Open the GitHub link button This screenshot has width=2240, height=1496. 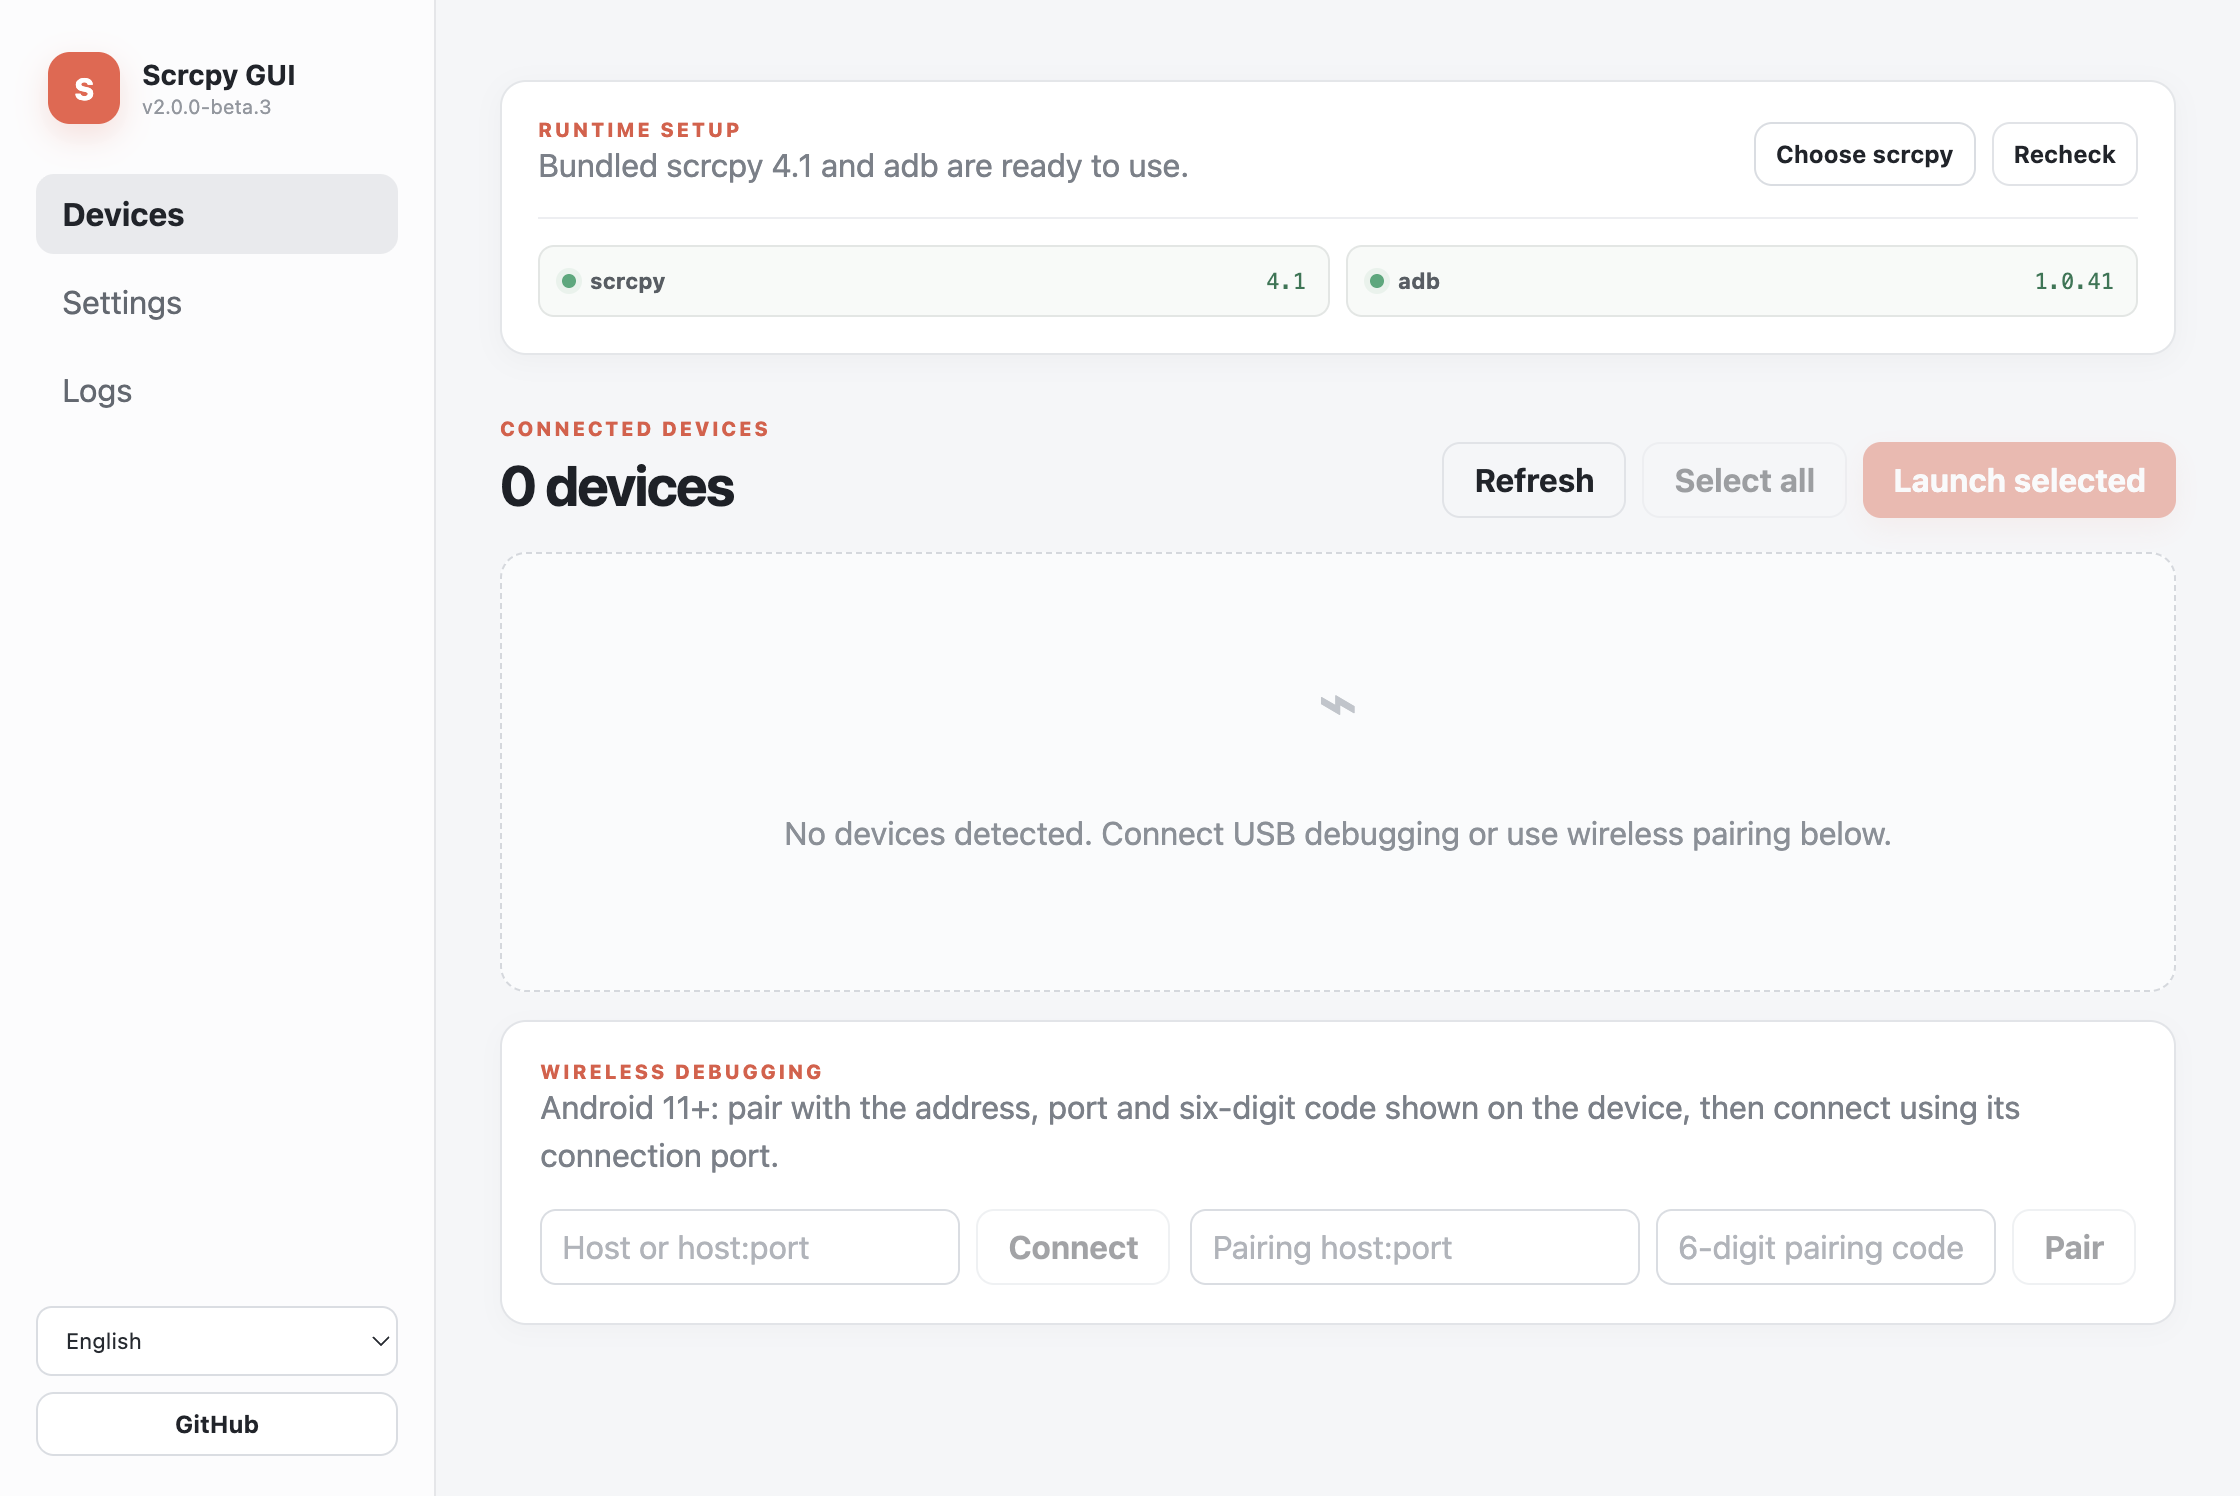tap(217, 1424)
